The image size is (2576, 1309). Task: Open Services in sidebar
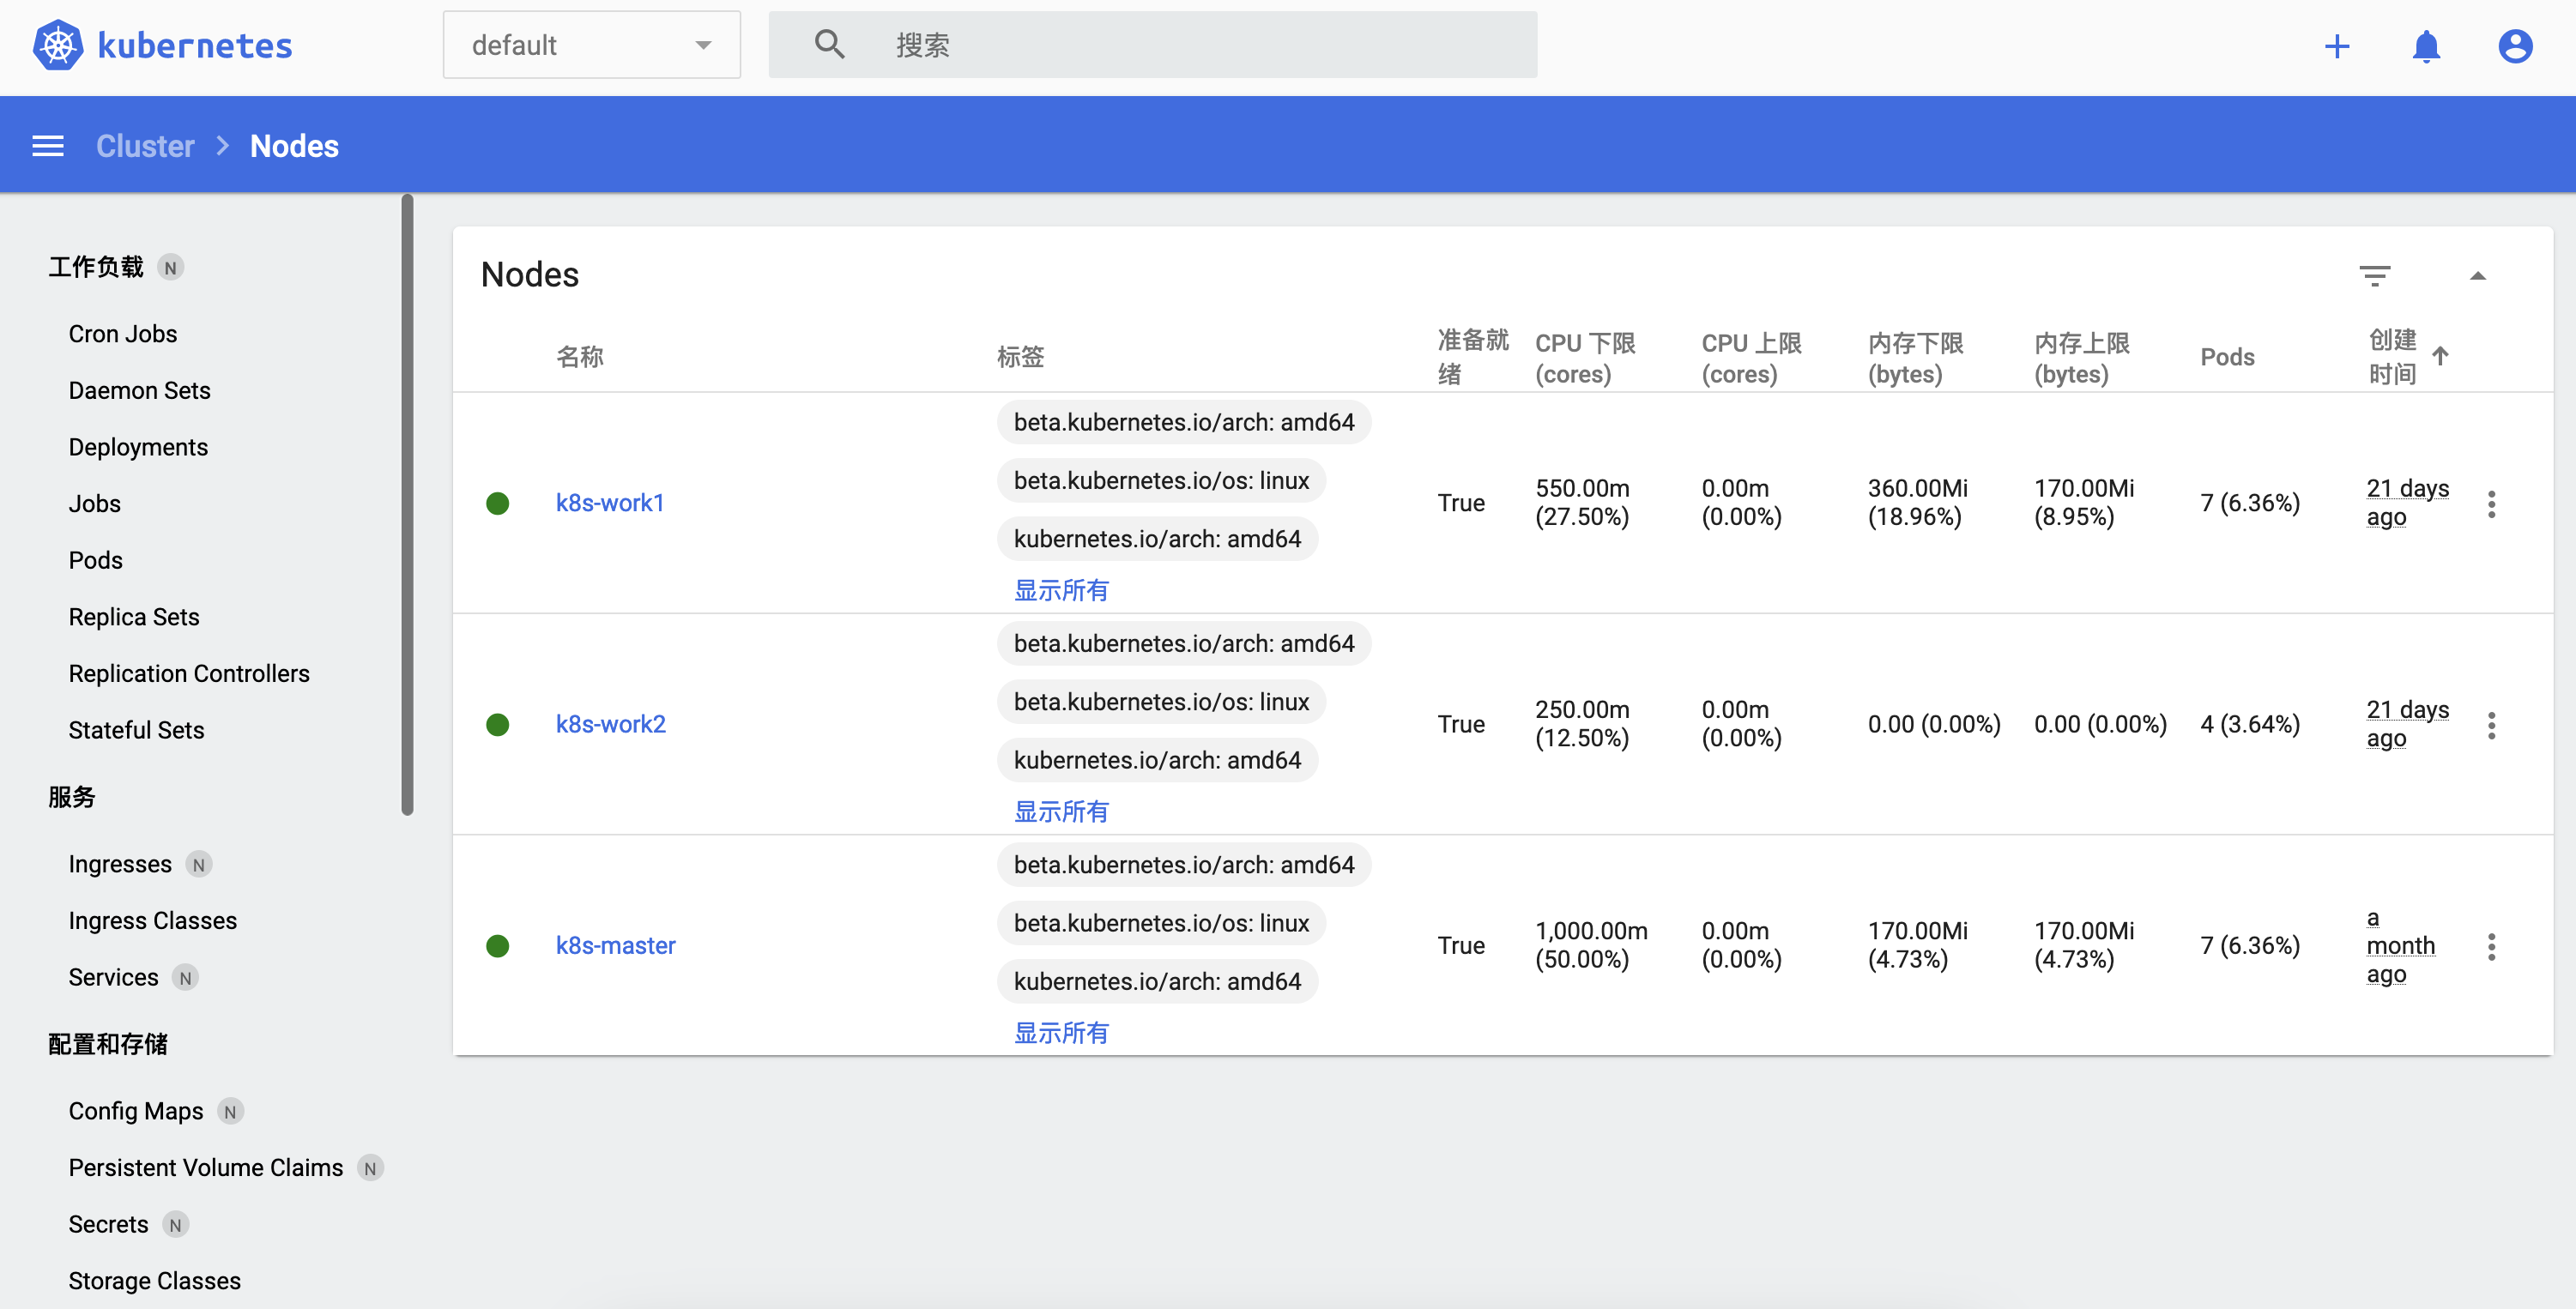tap(113, 977)
